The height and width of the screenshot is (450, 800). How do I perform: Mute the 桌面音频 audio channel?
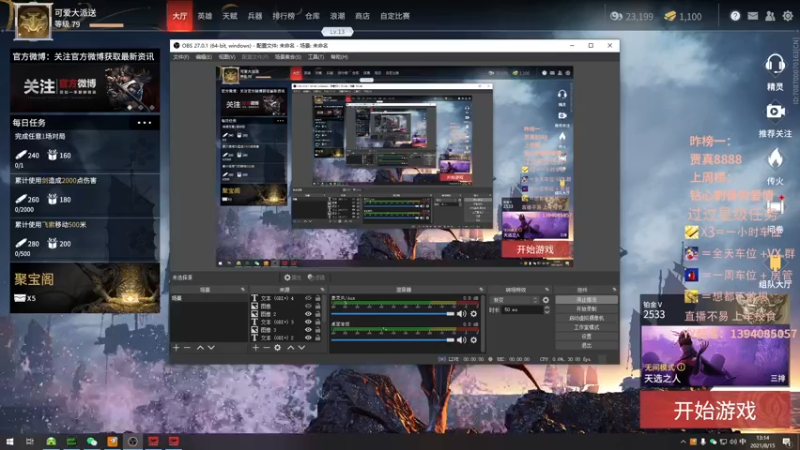tap(462, 340)
